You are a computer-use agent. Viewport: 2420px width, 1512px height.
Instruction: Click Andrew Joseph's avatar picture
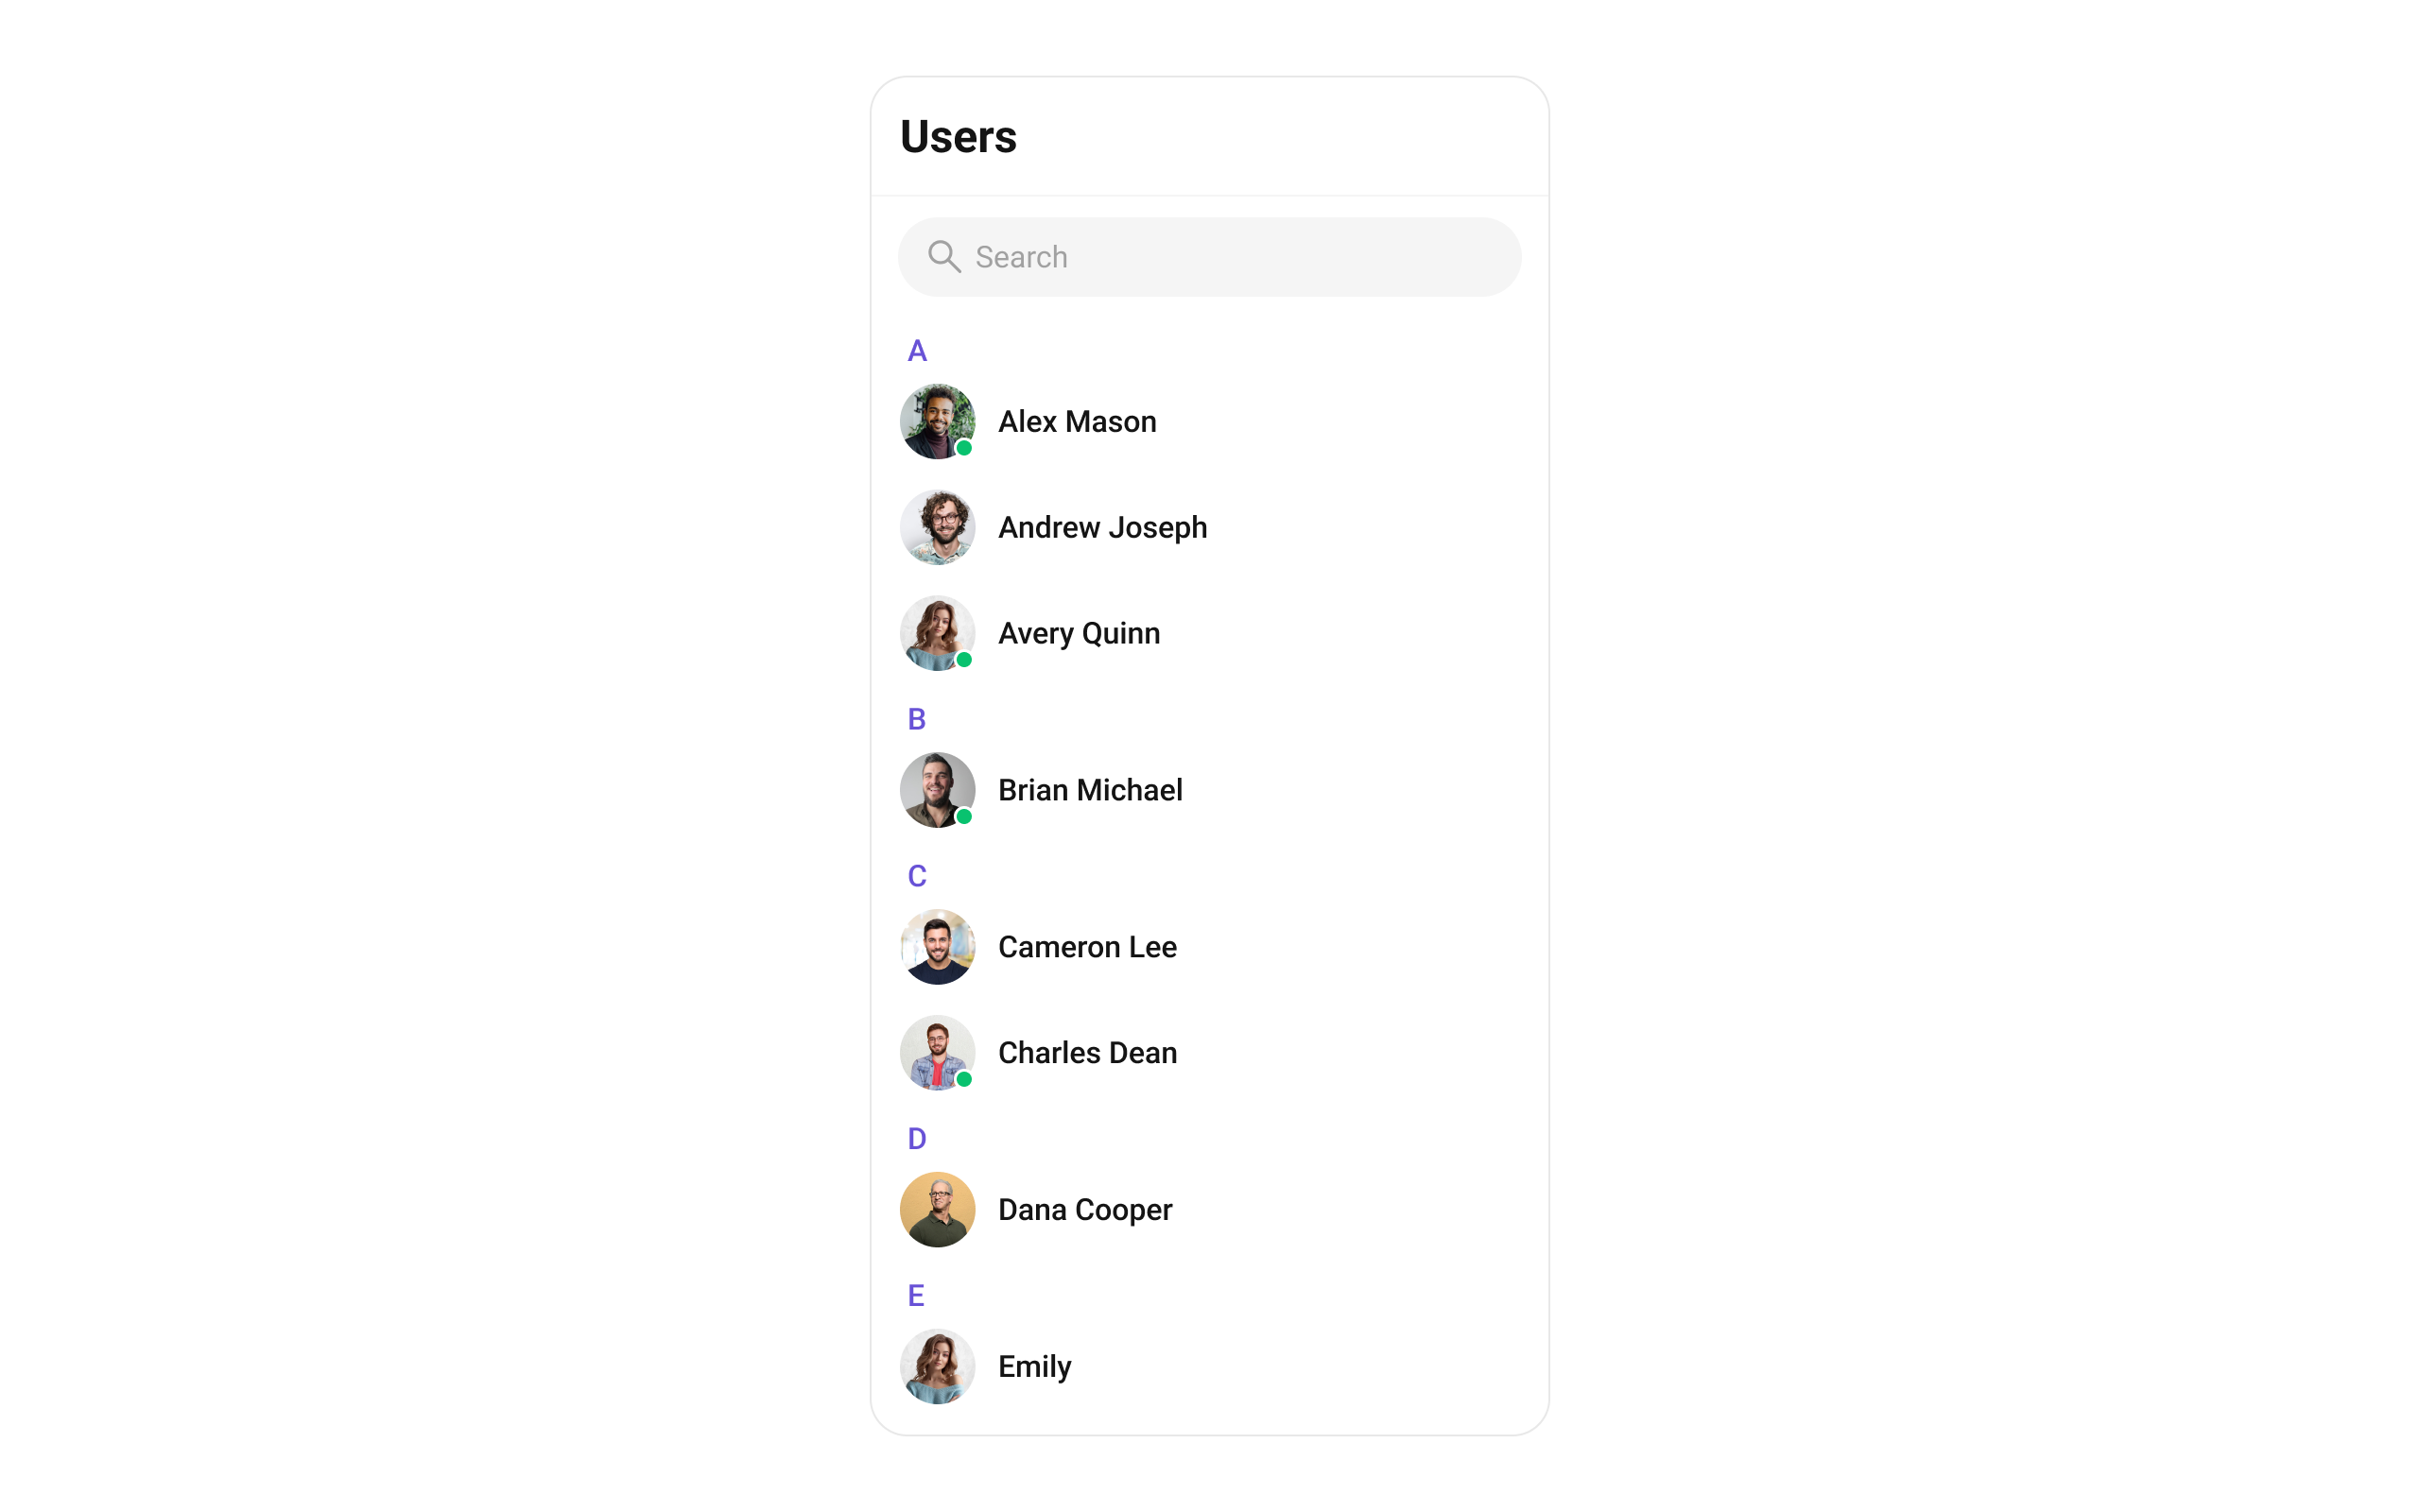coord(937,527)
